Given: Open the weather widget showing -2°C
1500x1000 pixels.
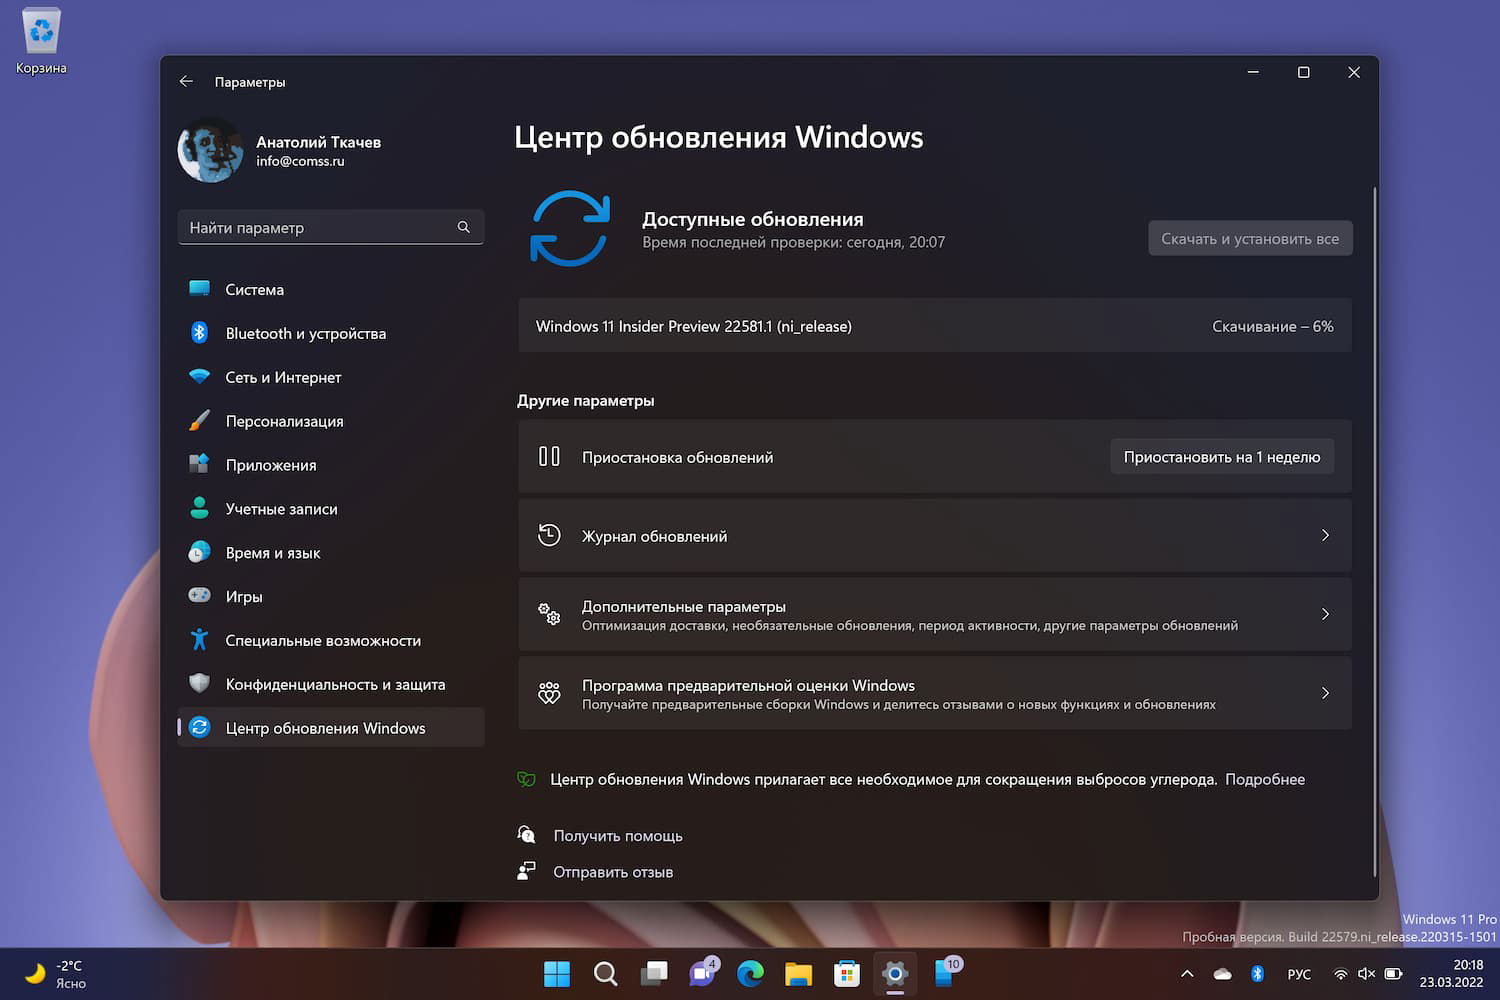Looking at the screenshot, I should [55, 973].
